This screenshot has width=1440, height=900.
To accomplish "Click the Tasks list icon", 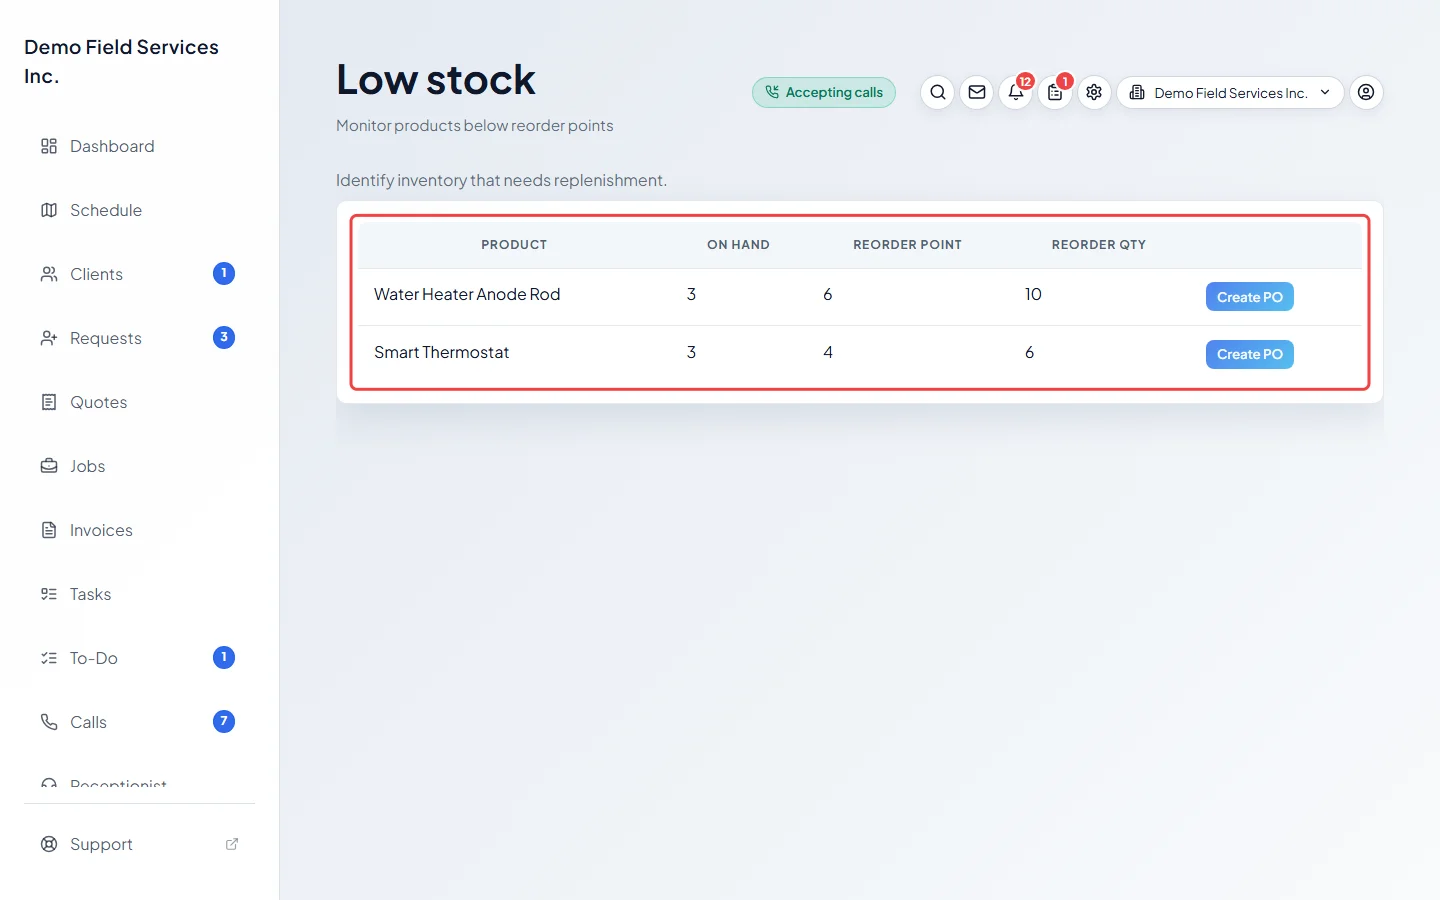I will point(49,594).
